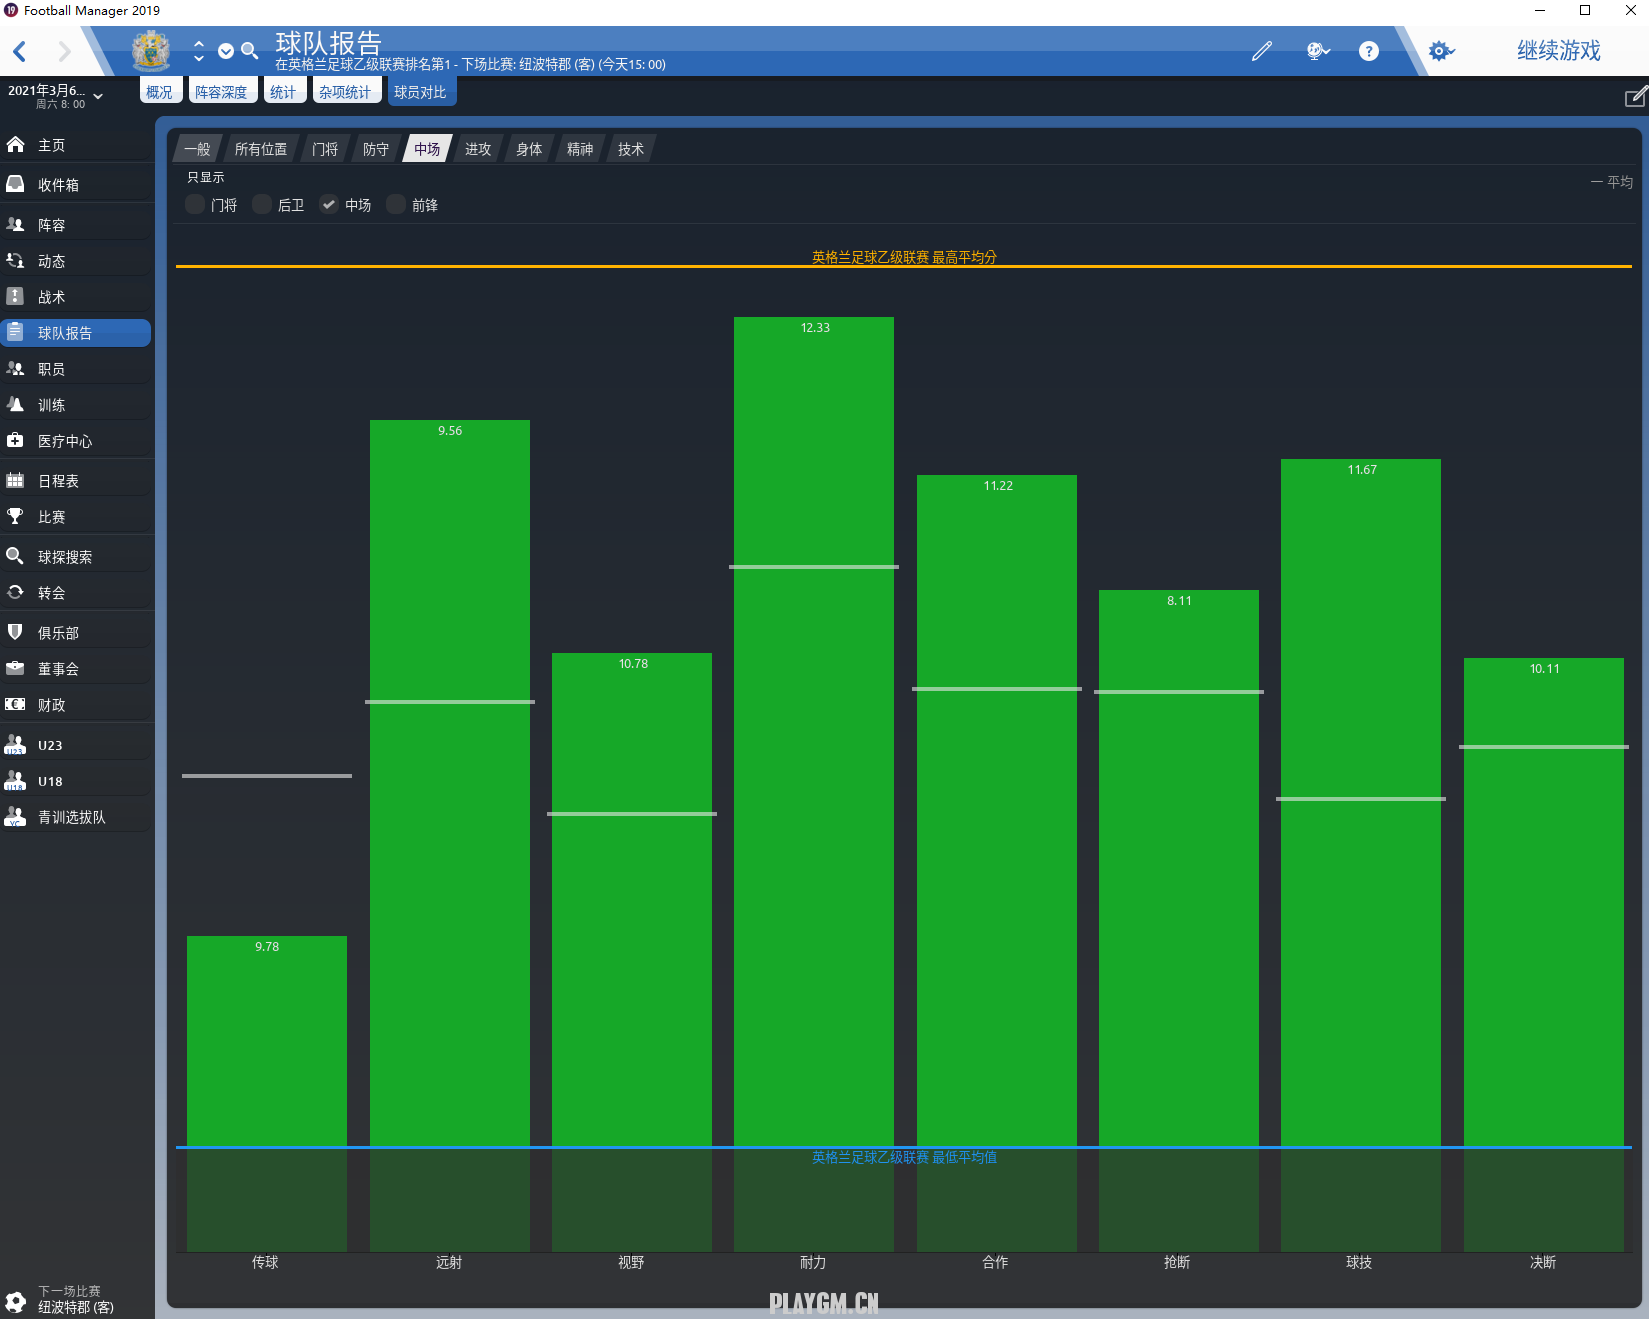Go forward with the right arrow

click(64, 51)
